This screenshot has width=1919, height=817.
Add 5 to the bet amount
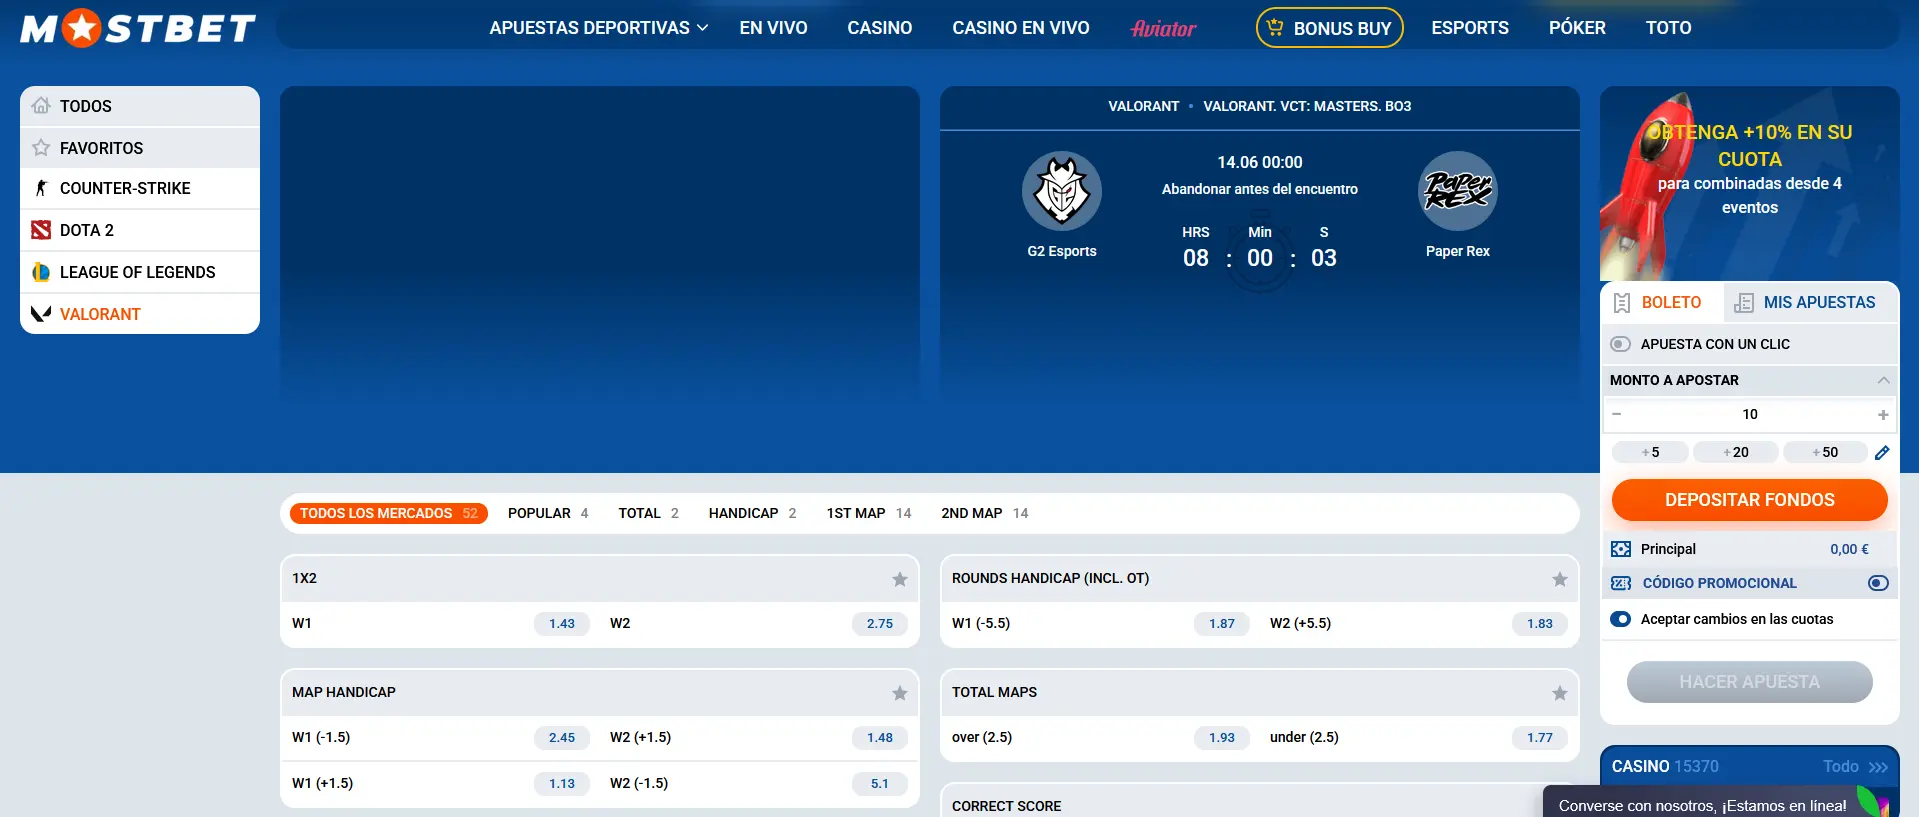coord(1650,452)
